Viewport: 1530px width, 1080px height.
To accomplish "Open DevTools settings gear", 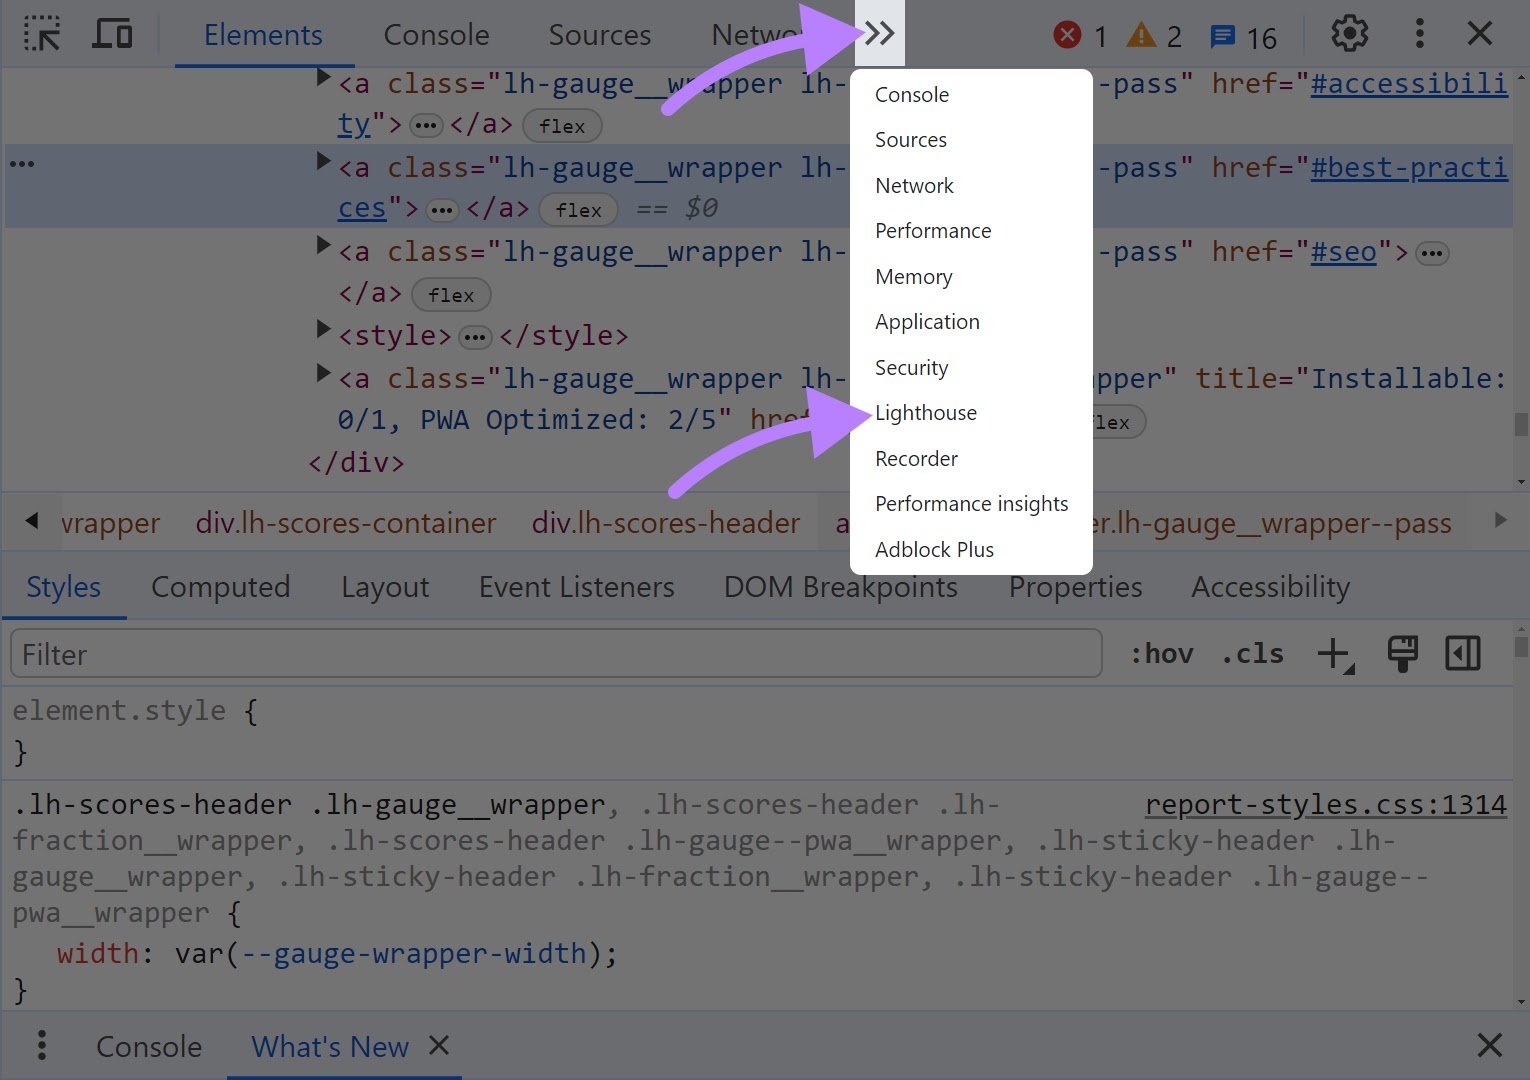I will [x=1349, y=35].
